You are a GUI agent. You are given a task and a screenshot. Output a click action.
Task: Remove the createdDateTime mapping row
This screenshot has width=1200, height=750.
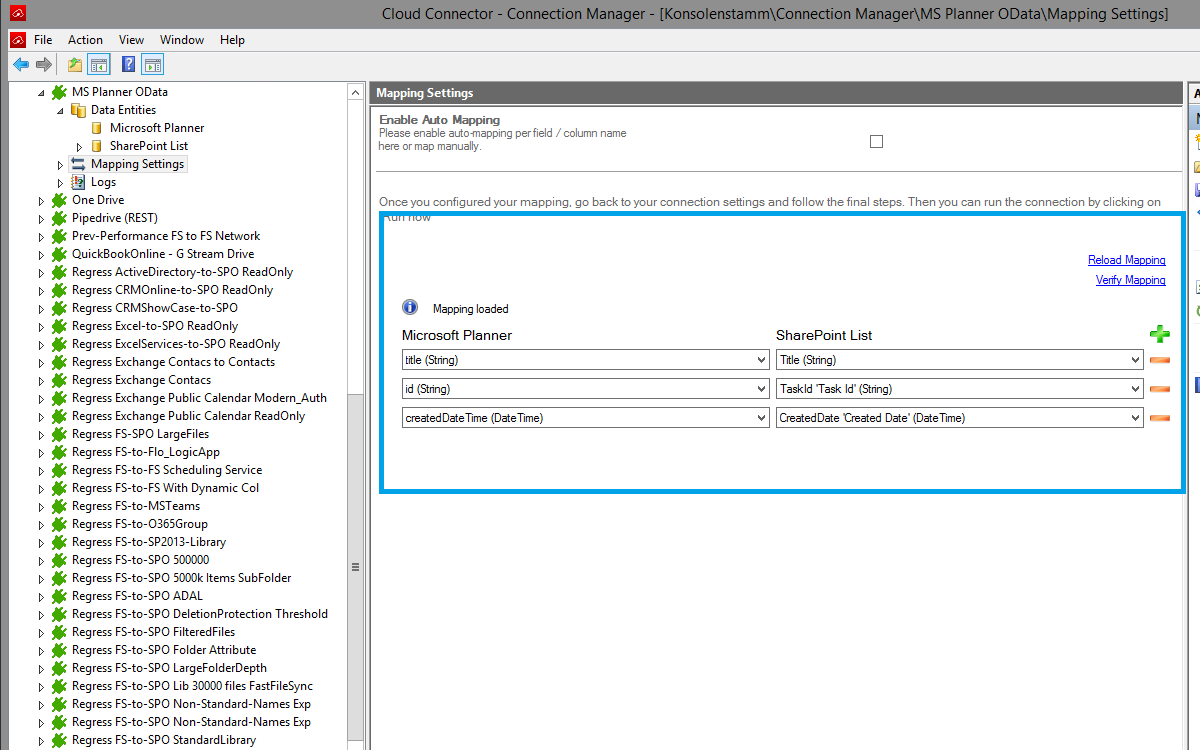[1159, 418]
